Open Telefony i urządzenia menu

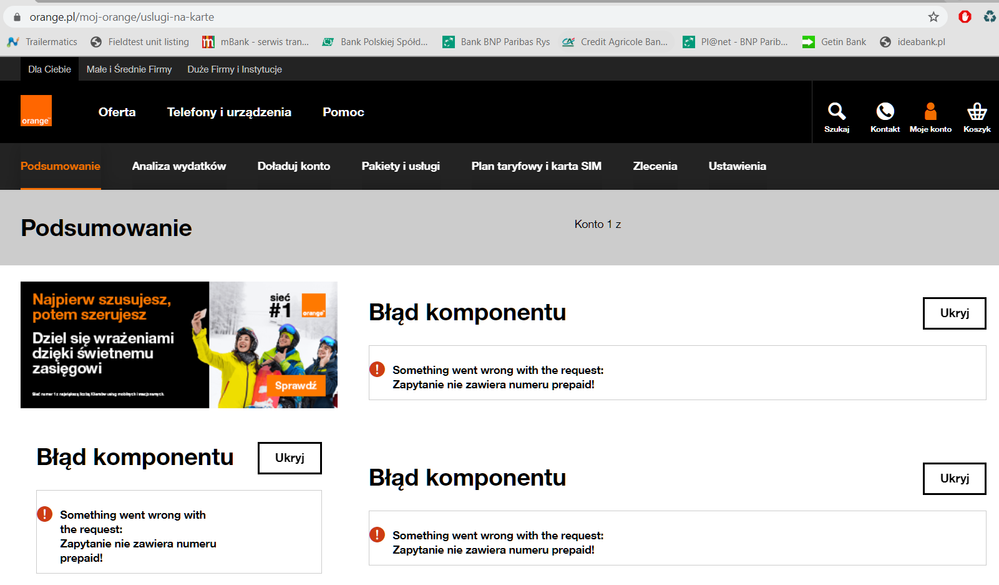229,112
